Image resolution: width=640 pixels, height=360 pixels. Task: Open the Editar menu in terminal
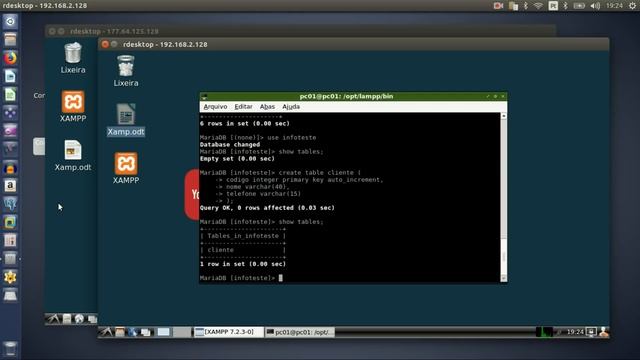coord(243,107)
